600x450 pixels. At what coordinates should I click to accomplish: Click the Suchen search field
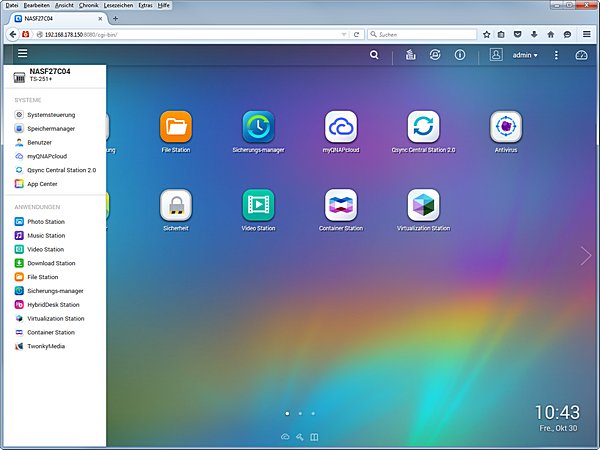[x=422, y=34]
